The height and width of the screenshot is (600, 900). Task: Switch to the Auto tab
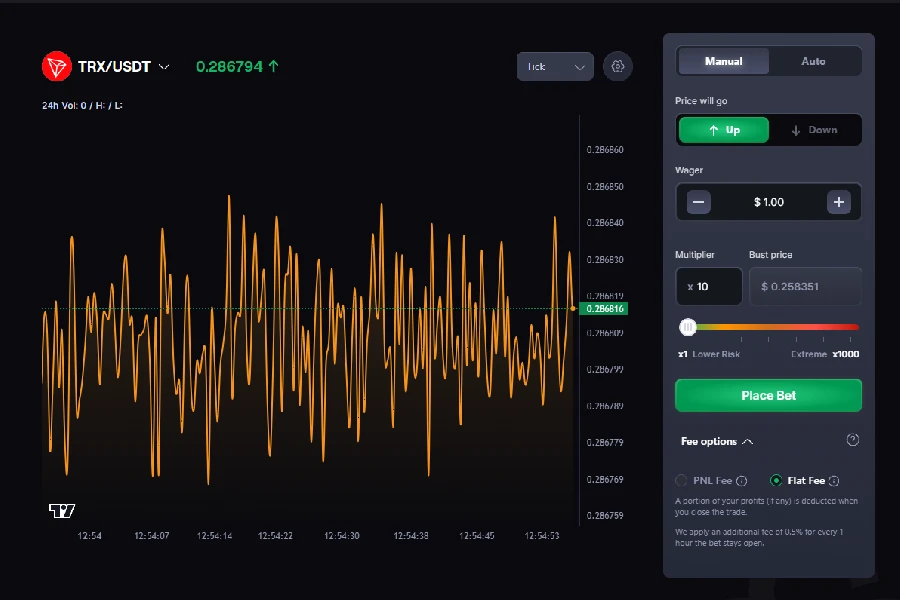[813, 61]
